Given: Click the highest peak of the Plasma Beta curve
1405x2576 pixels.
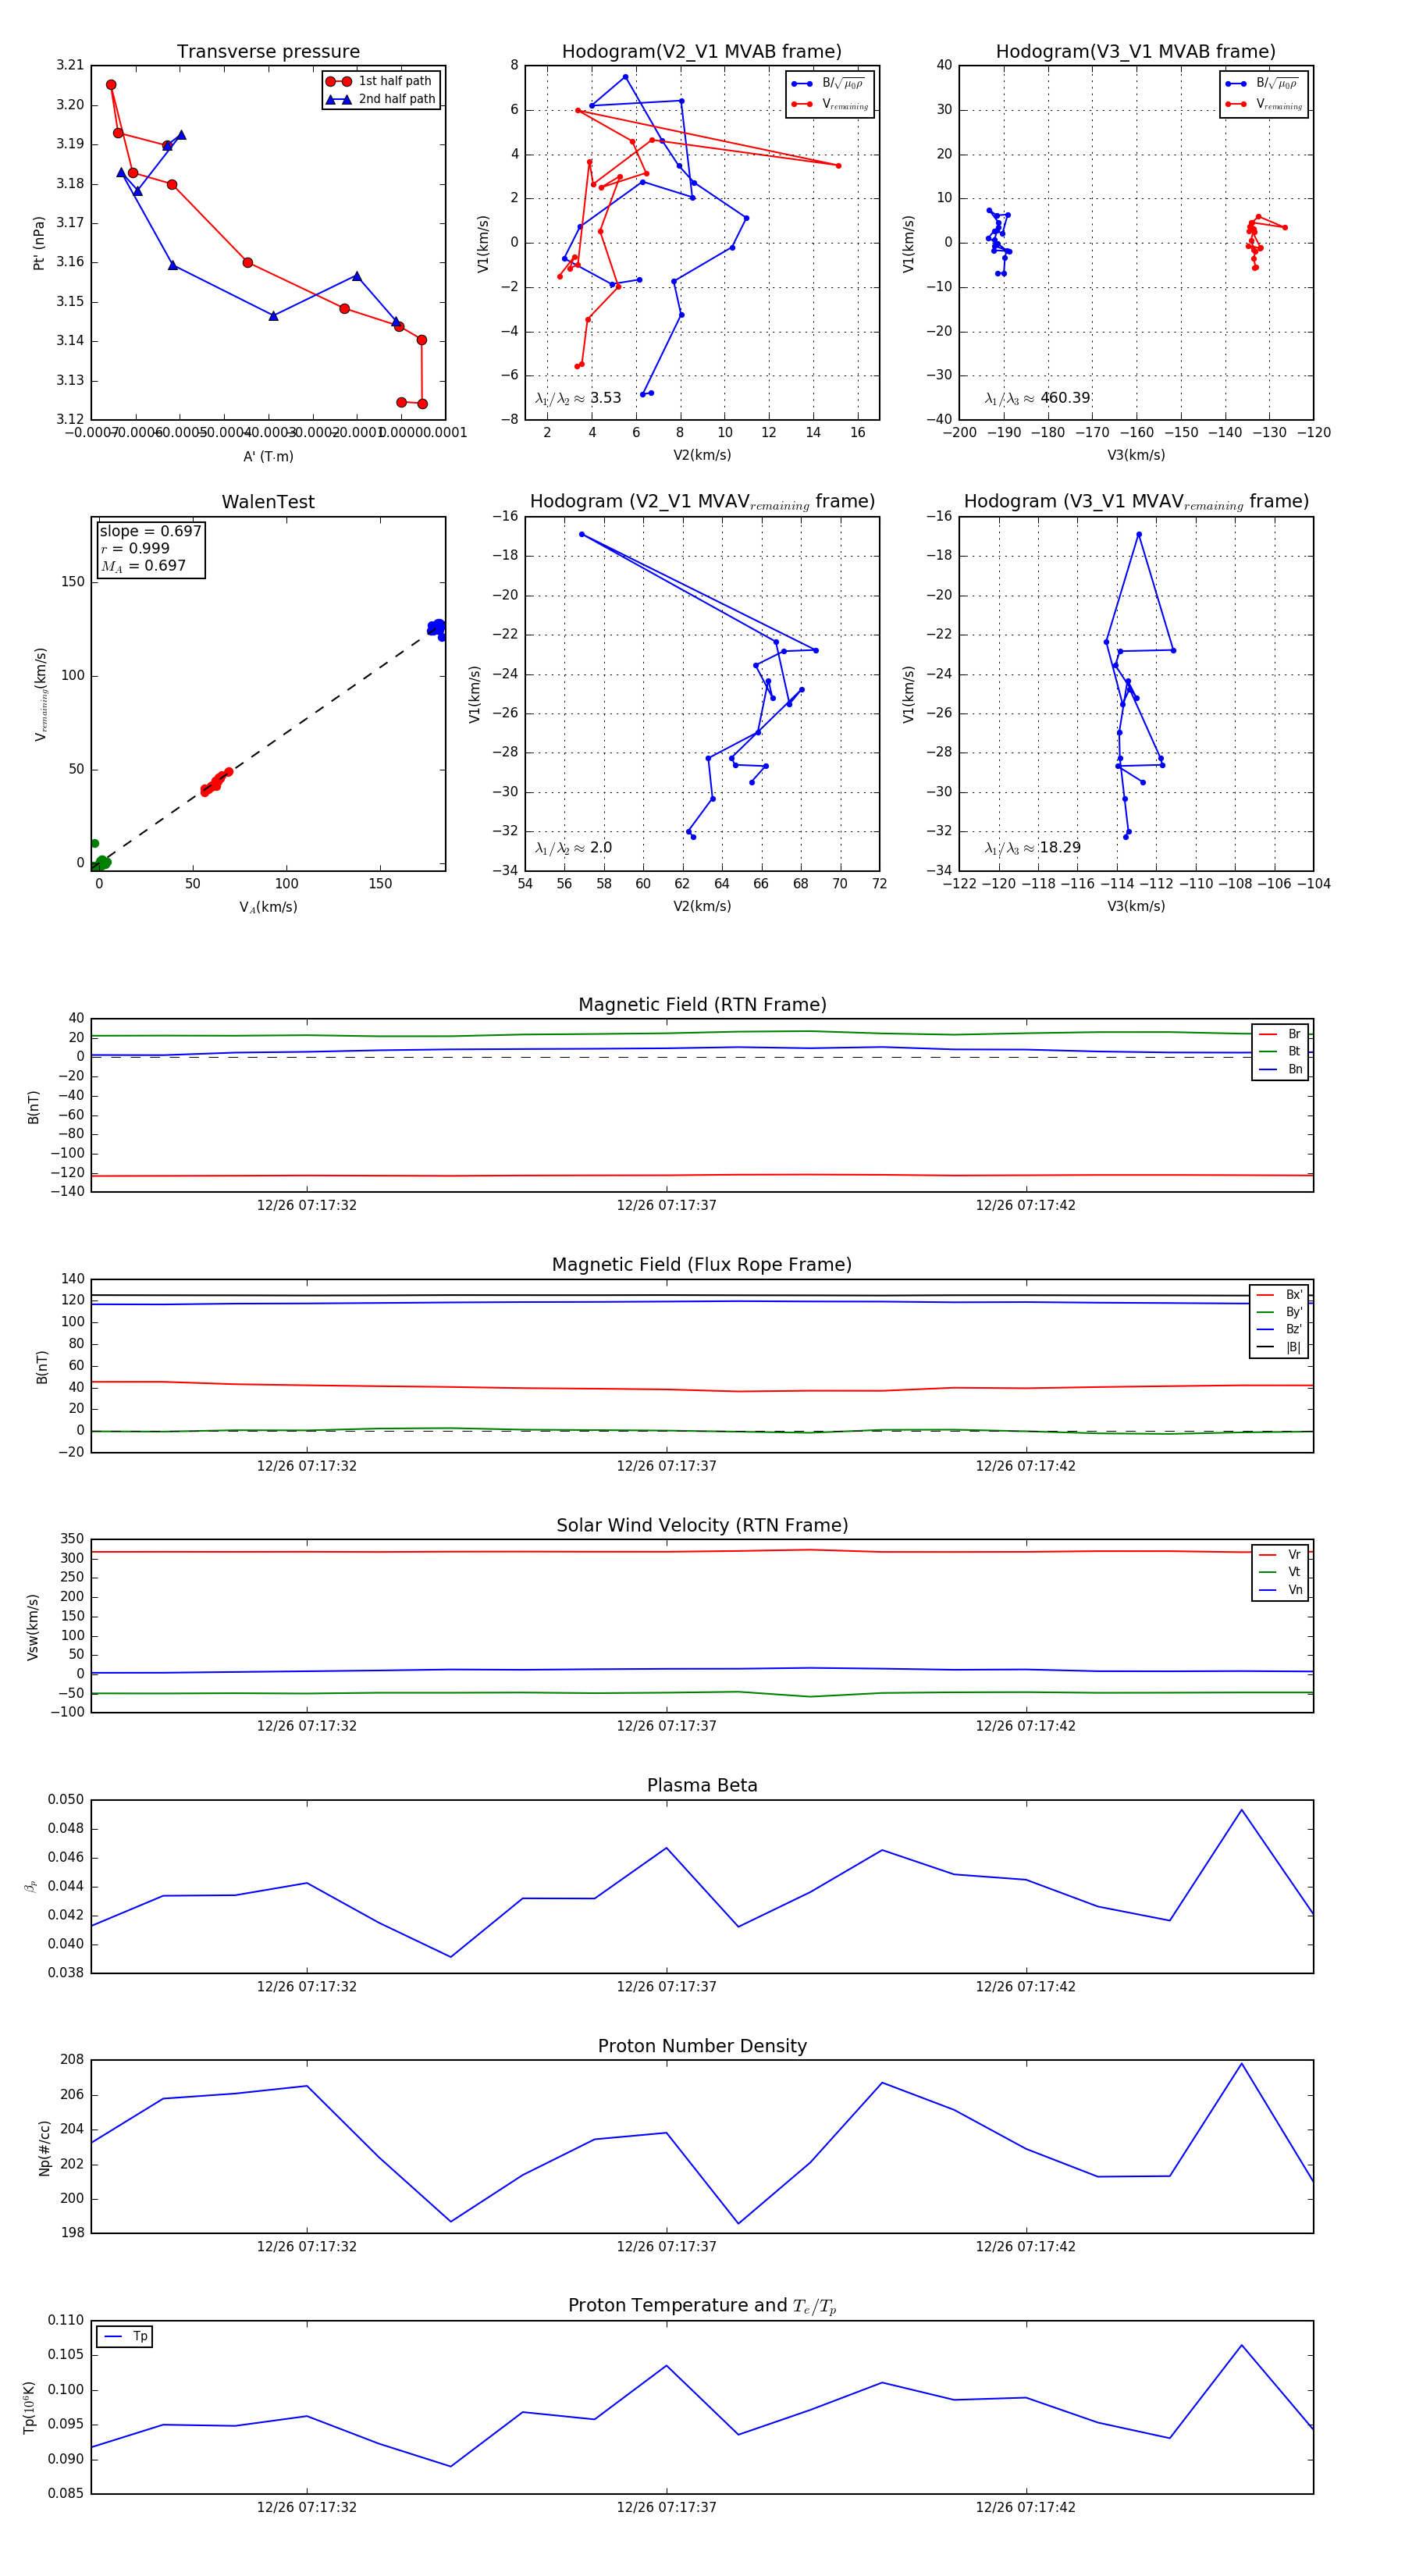Looking at the screenshot, I should tap(1241, 1810).
